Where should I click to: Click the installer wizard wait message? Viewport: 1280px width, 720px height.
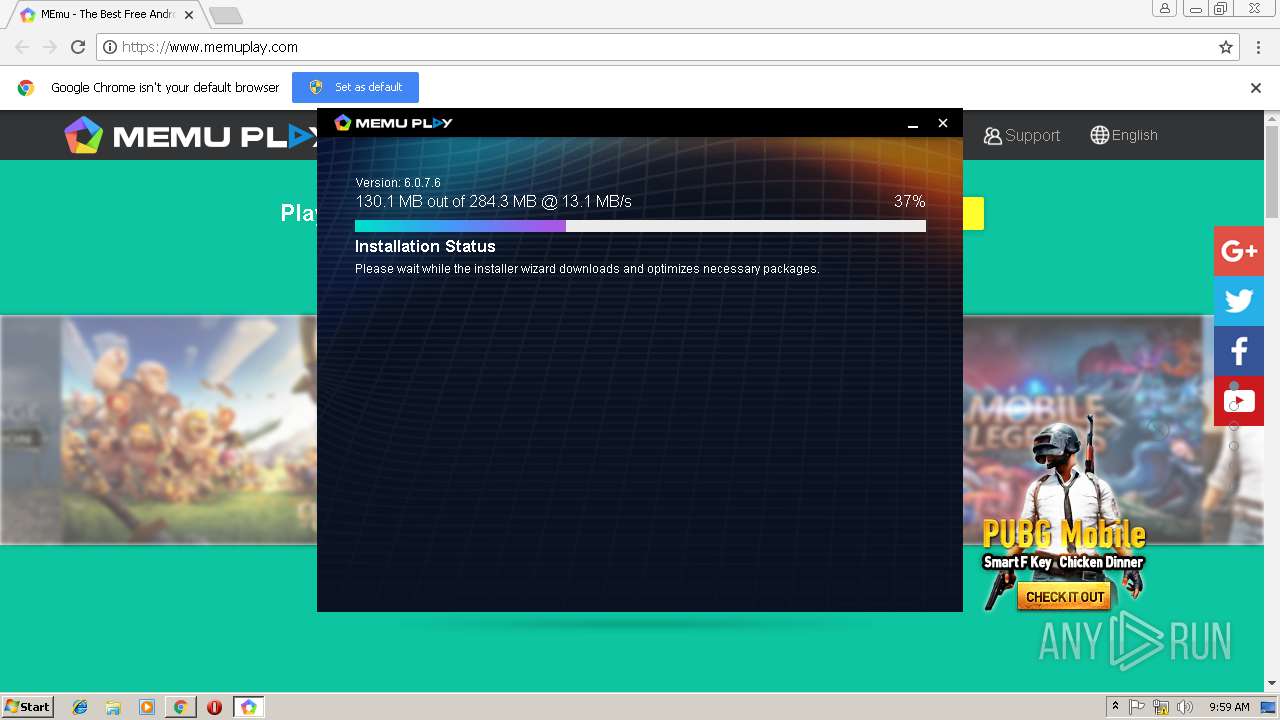coord(587,269)
